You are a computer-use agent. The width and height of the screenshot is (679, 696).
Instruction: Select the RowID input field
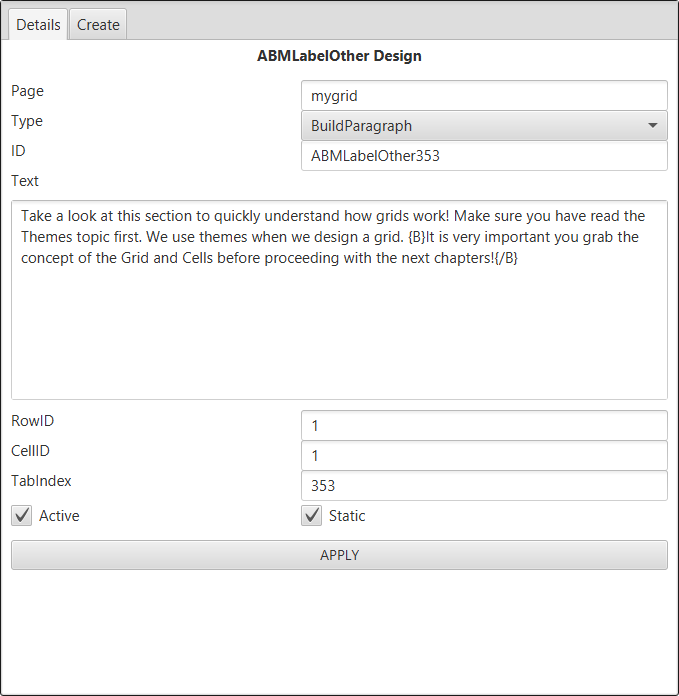coord(484,426)
